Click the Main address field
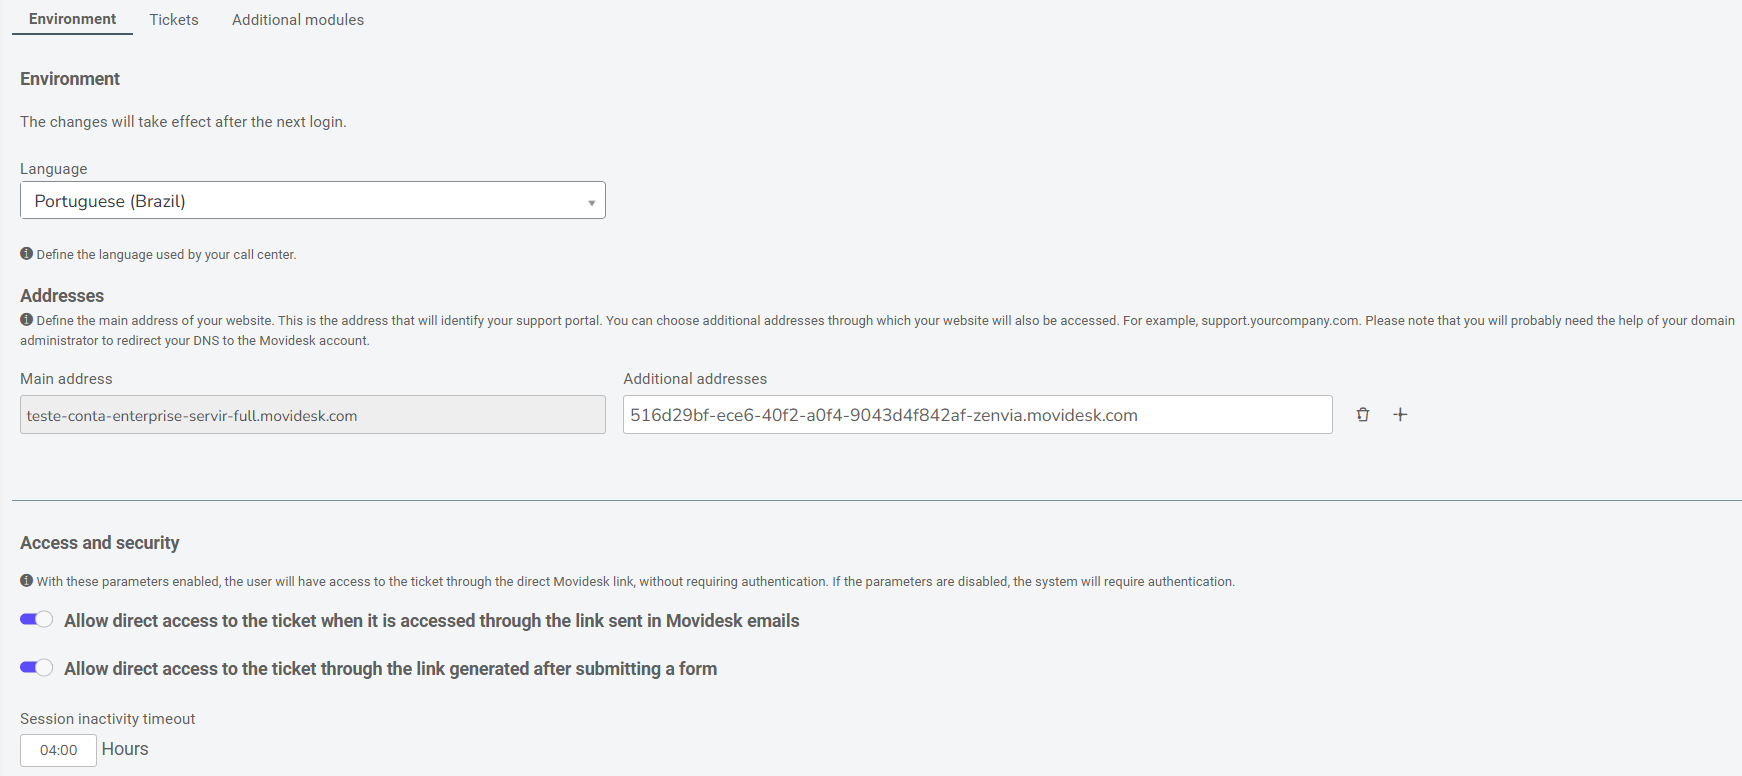This screenshot has height=776, width=1742. pos(313,415)
